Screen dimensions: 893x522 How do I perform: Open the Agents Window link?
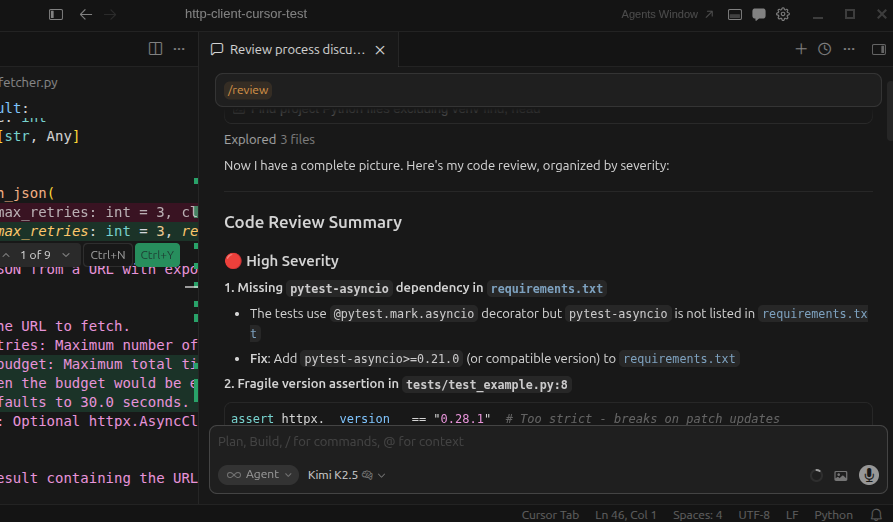click(667, 14)
